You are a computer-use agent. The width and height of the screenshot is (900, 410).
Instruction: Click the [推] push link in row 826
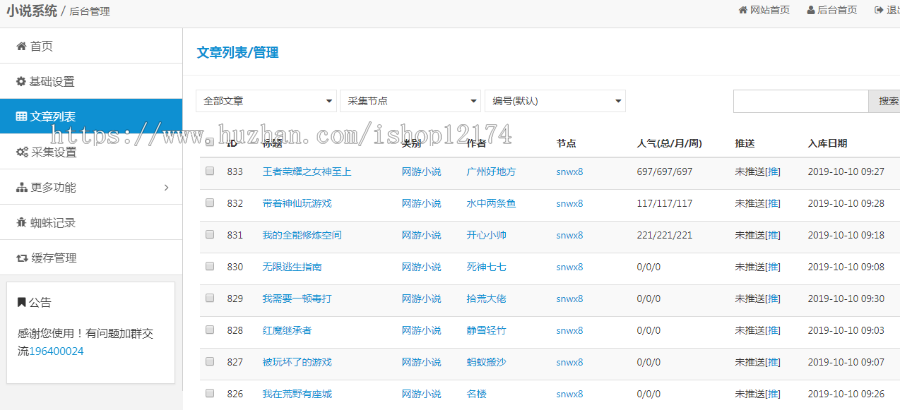click(773, 394)
